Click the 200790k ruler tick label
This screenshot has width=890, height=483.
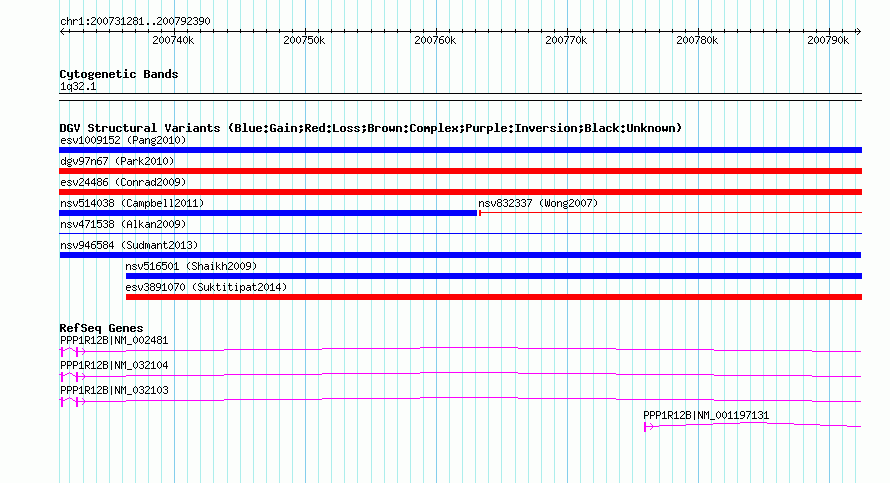tap(829, 40)
